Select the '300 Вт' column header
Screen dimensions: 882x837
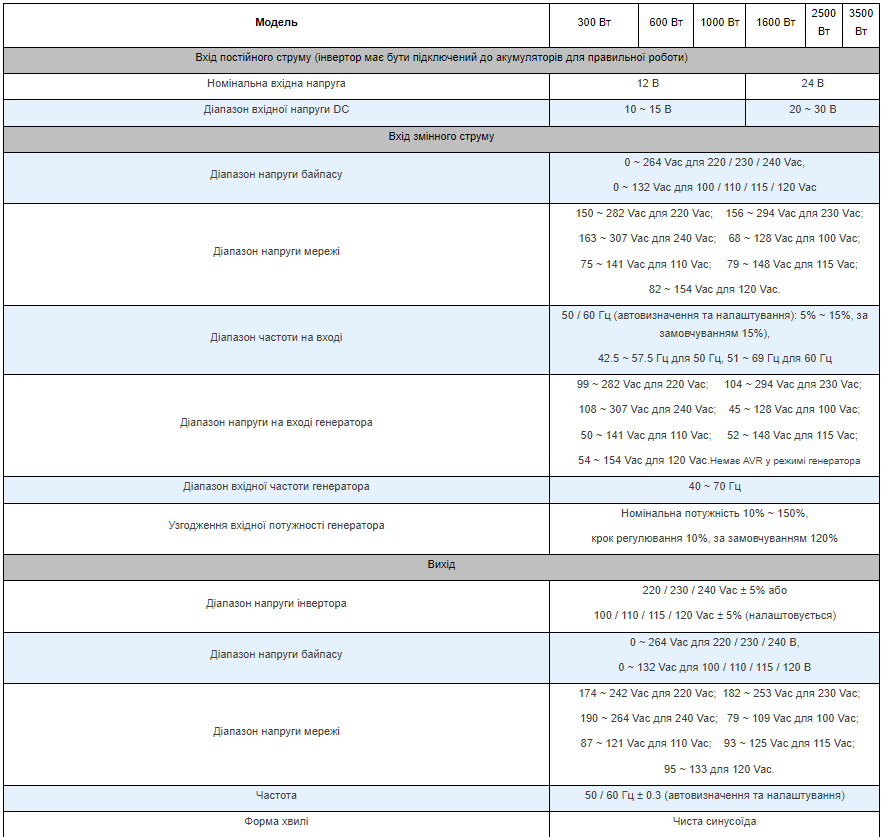click(x=594, y=22)
